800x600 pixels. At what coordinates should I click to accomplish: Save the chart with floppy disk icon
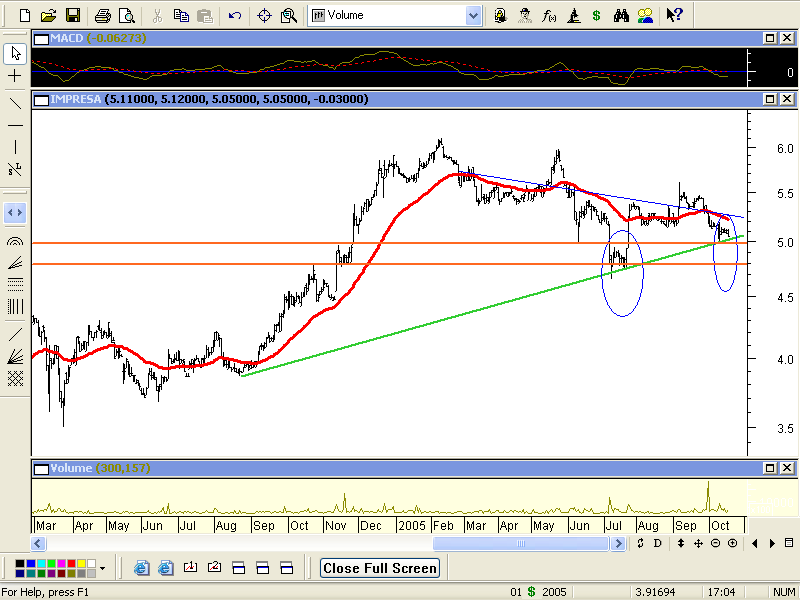pyautogui.click(x=73, y=16)
